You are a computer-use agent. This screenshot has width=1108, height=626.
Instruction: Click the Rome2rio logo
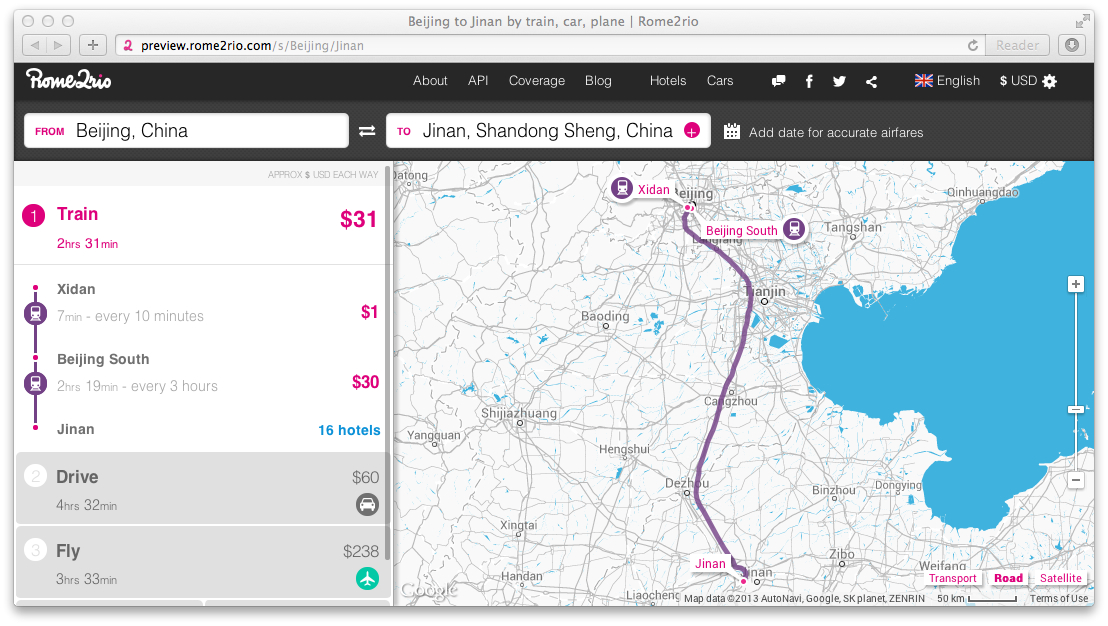(69, 79)
